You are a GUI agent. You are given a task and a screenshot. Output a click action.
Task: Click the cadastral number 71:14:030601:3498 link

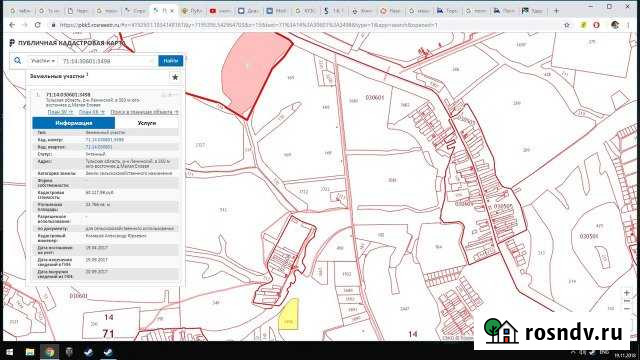coord(104,140)
